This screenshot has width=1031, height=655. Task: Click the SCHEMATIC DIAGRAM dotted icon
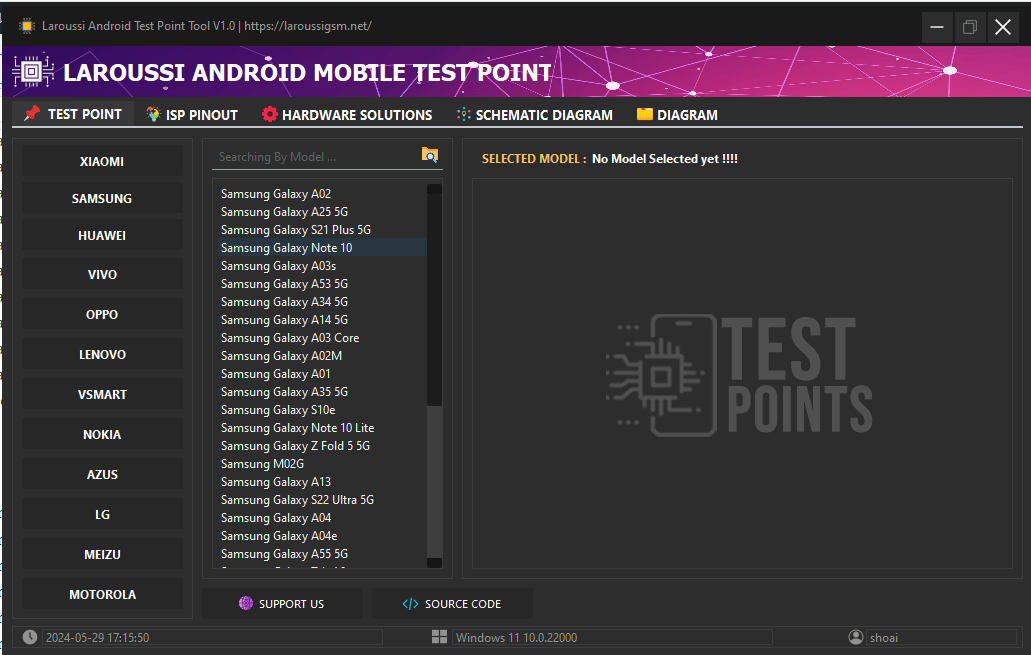click(x=462, y=114)
